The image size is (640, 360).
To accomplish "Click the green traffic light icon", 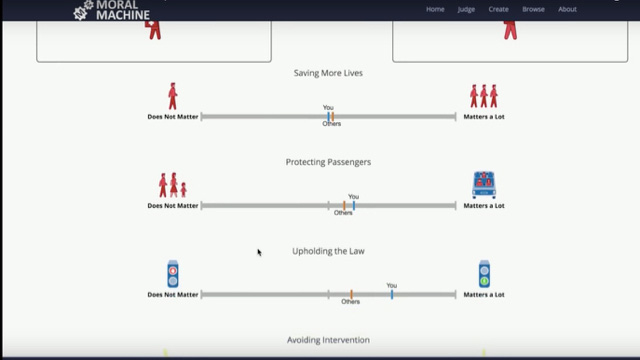I will (484, 274).
